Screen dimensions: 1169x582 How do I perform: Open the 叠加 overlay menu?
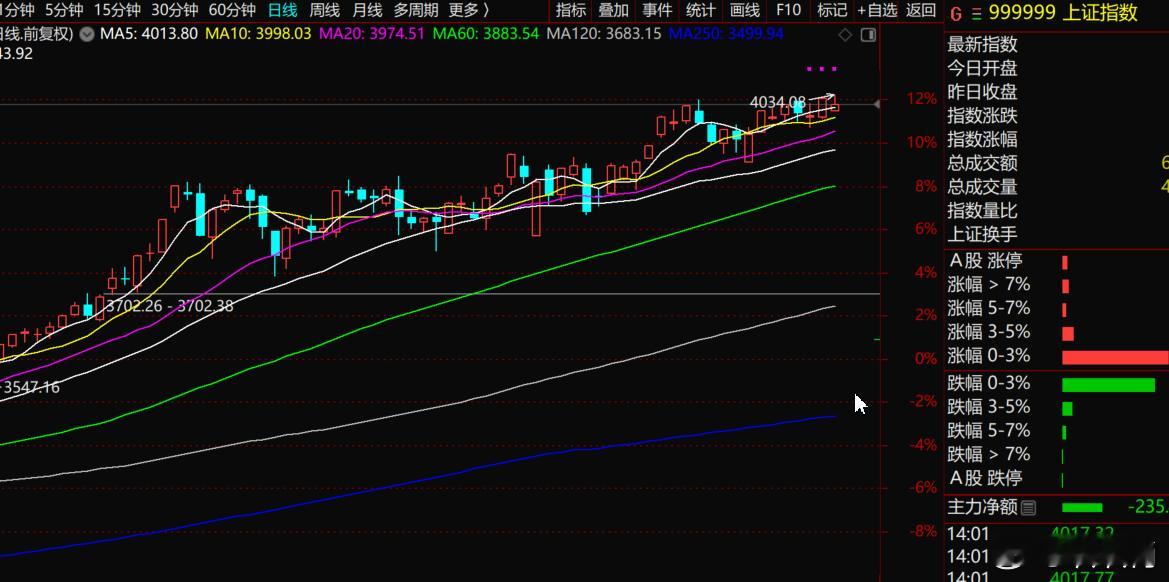pyautogui.click(x=614, y=10)
